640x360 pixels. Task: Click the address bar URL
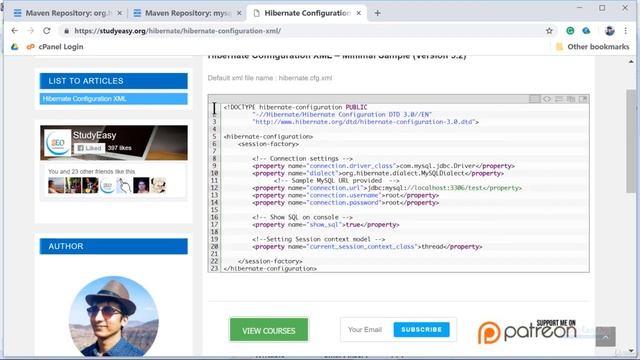point(178,31)
